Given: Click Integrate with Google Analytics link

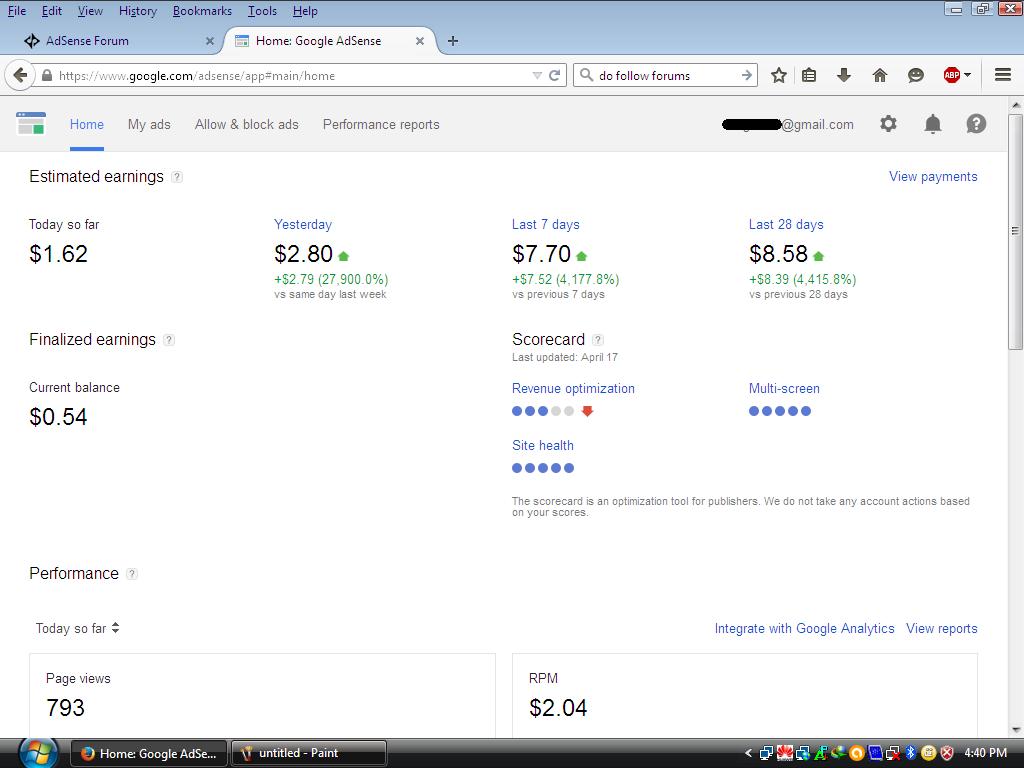Looking at the screenshot, I should pyautogui.click(x=804, y=628).
